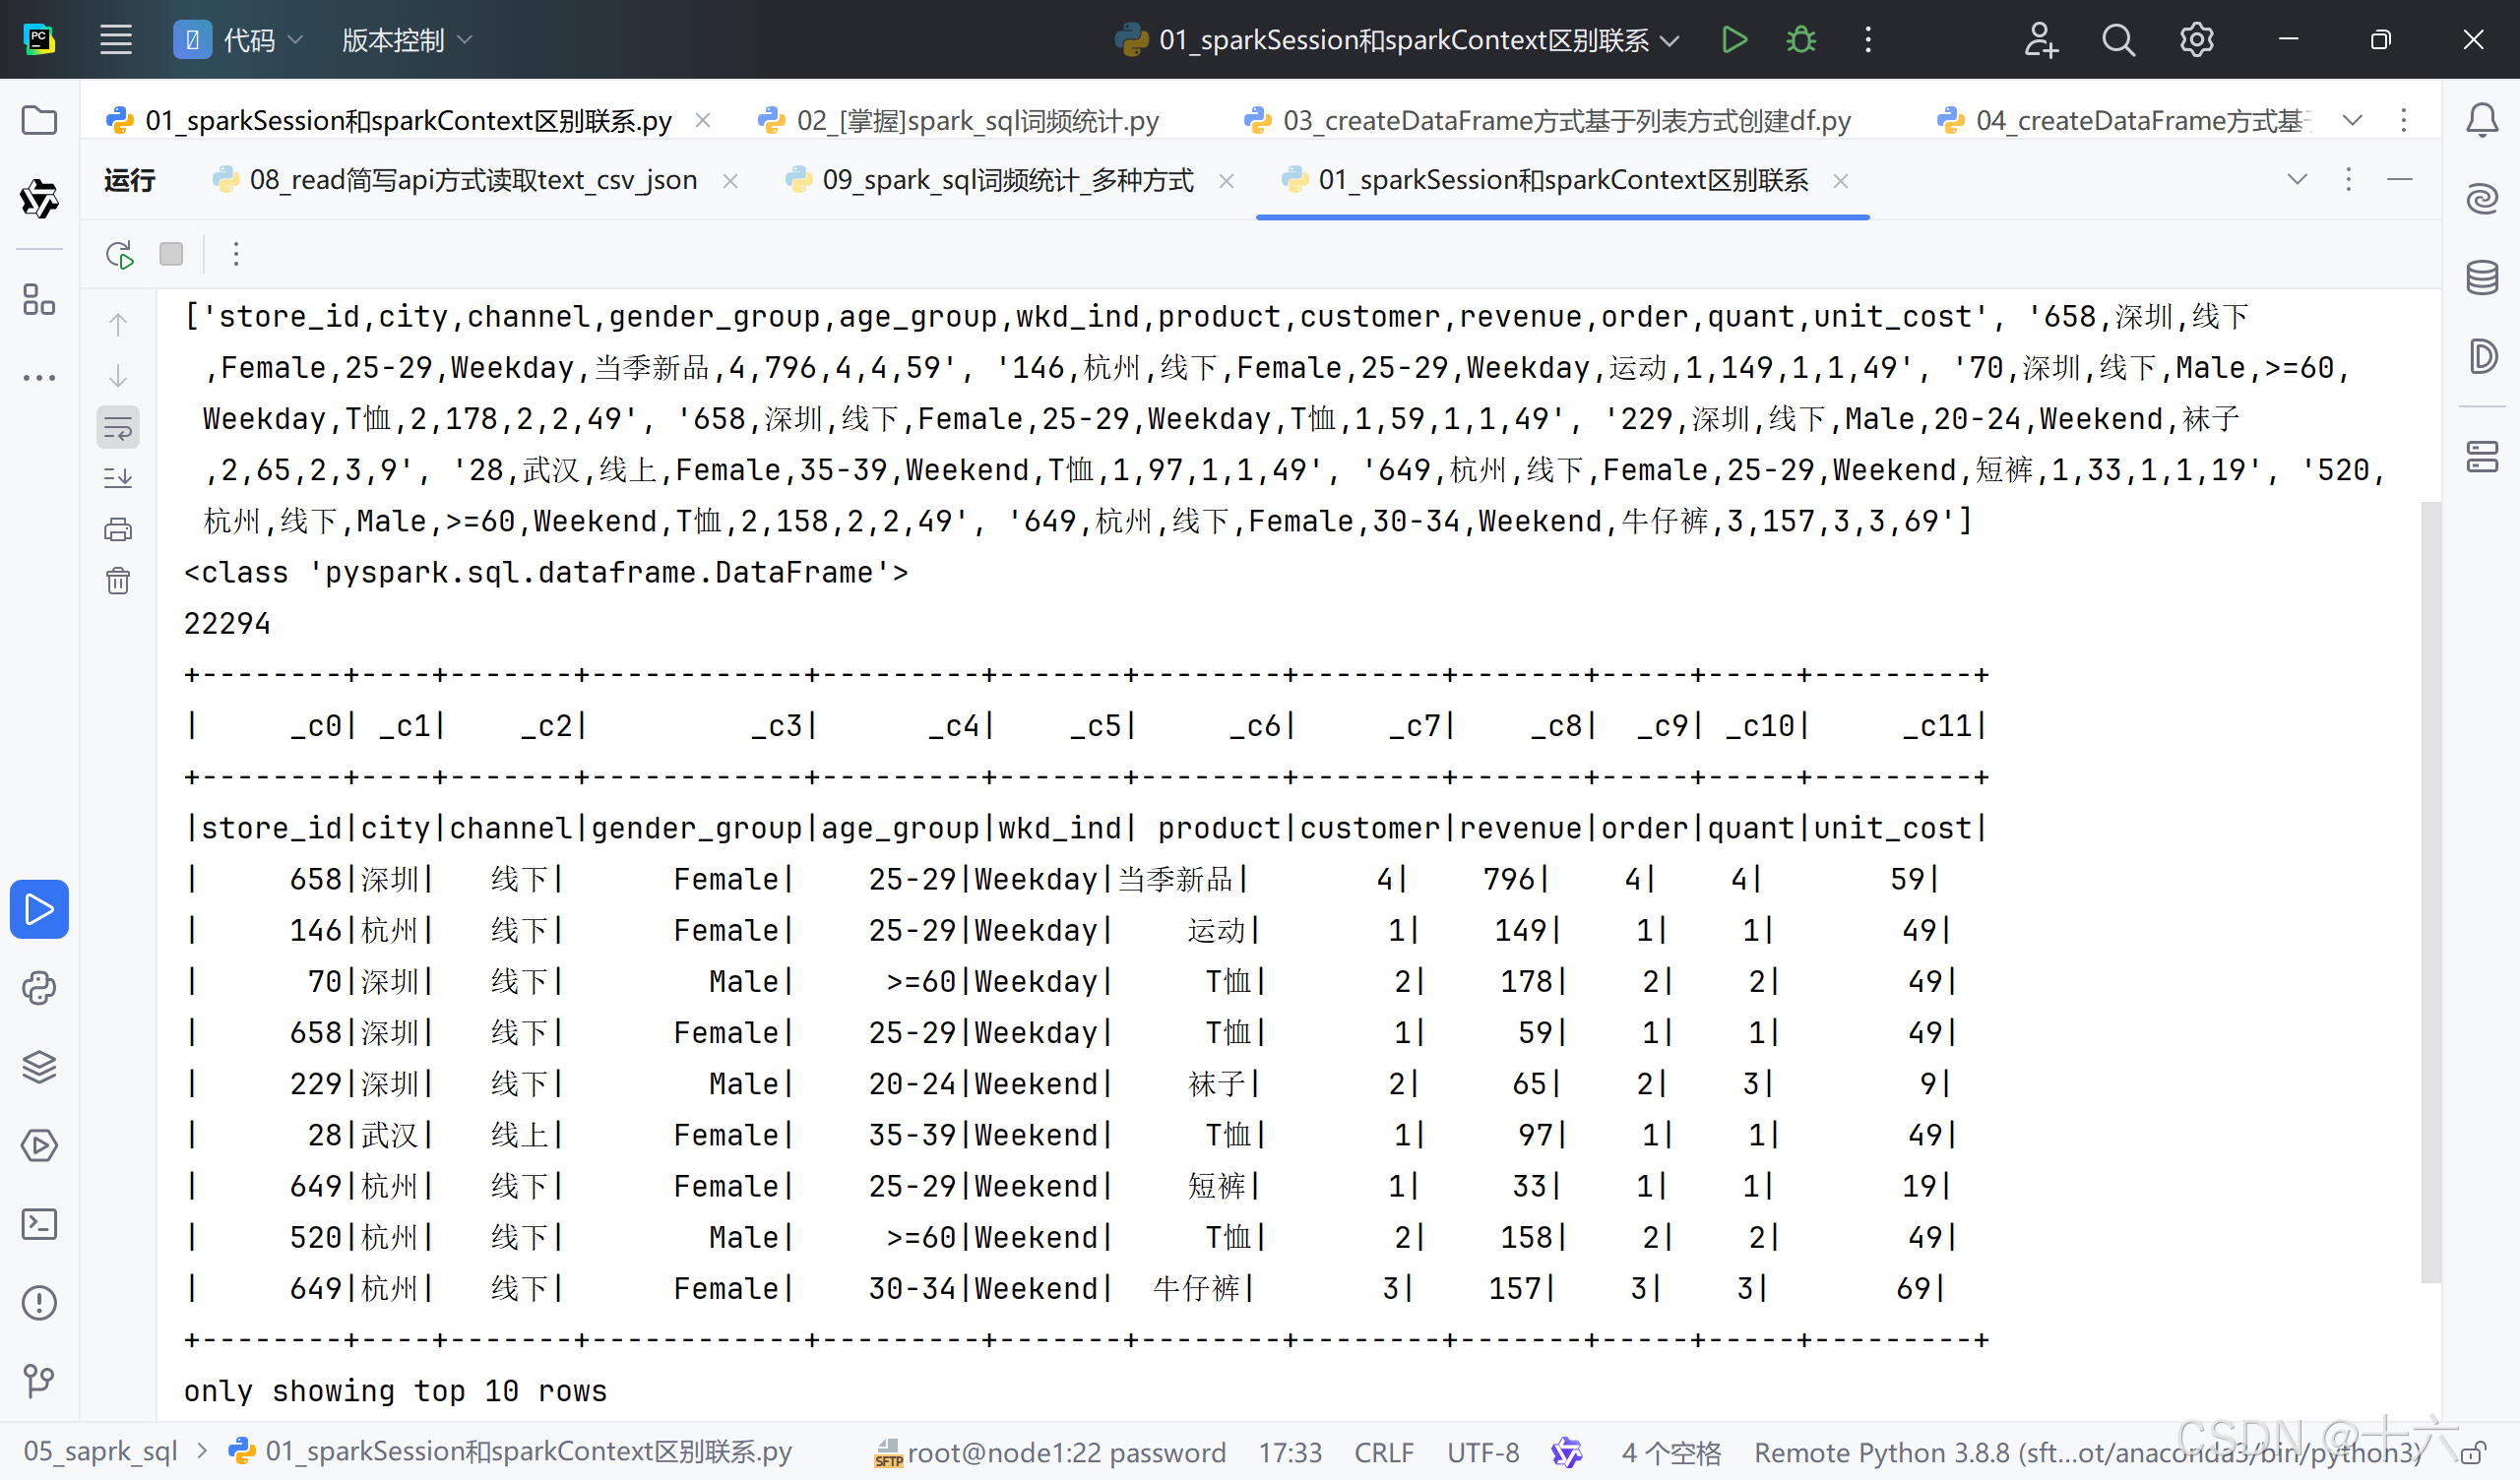Viewport: 2520px width, 1480px height.
Task: Open Code With Me user icon
Action: 2040,40
